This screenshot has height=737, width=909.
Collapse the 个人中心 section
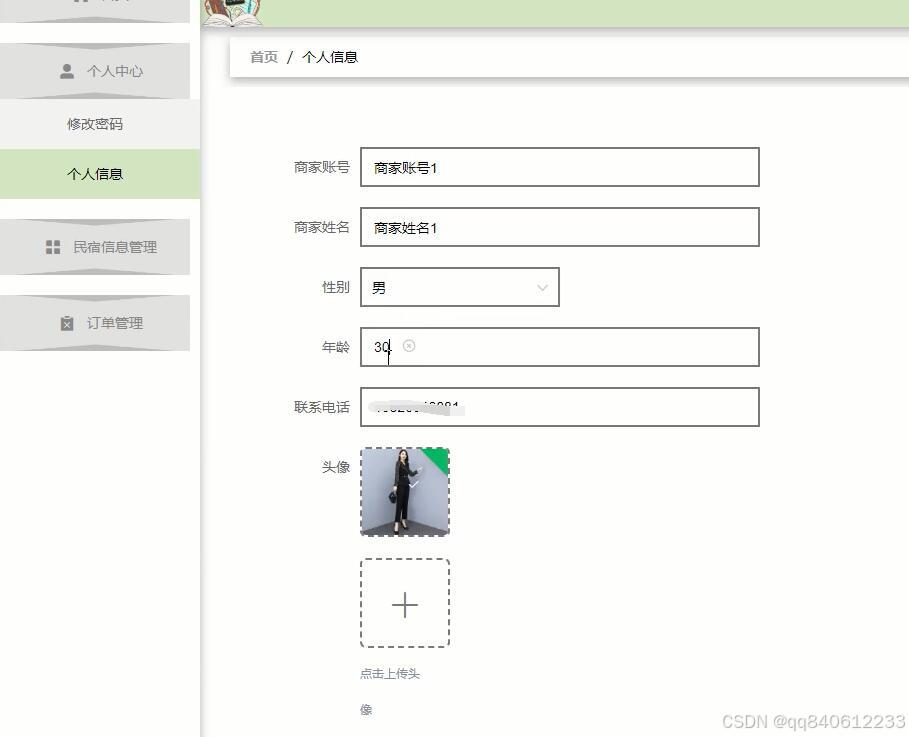(x=95, y=70)
